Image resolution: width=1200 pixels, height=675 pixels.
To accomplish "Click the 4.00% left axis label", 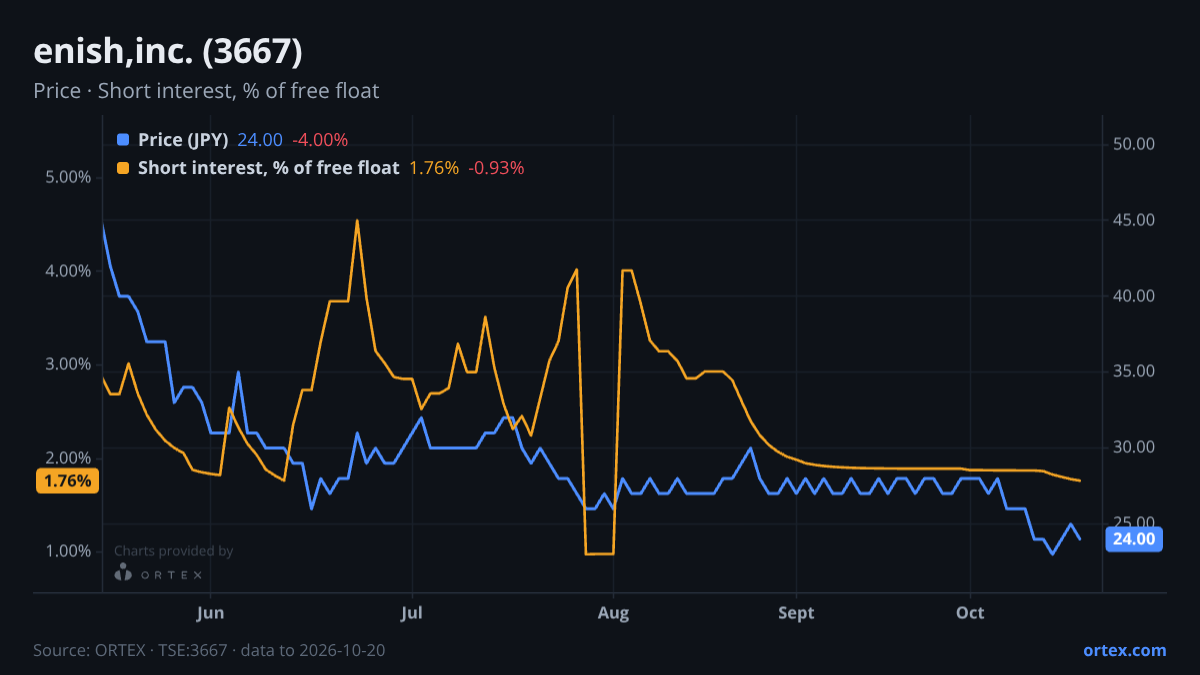I will 68,271.
